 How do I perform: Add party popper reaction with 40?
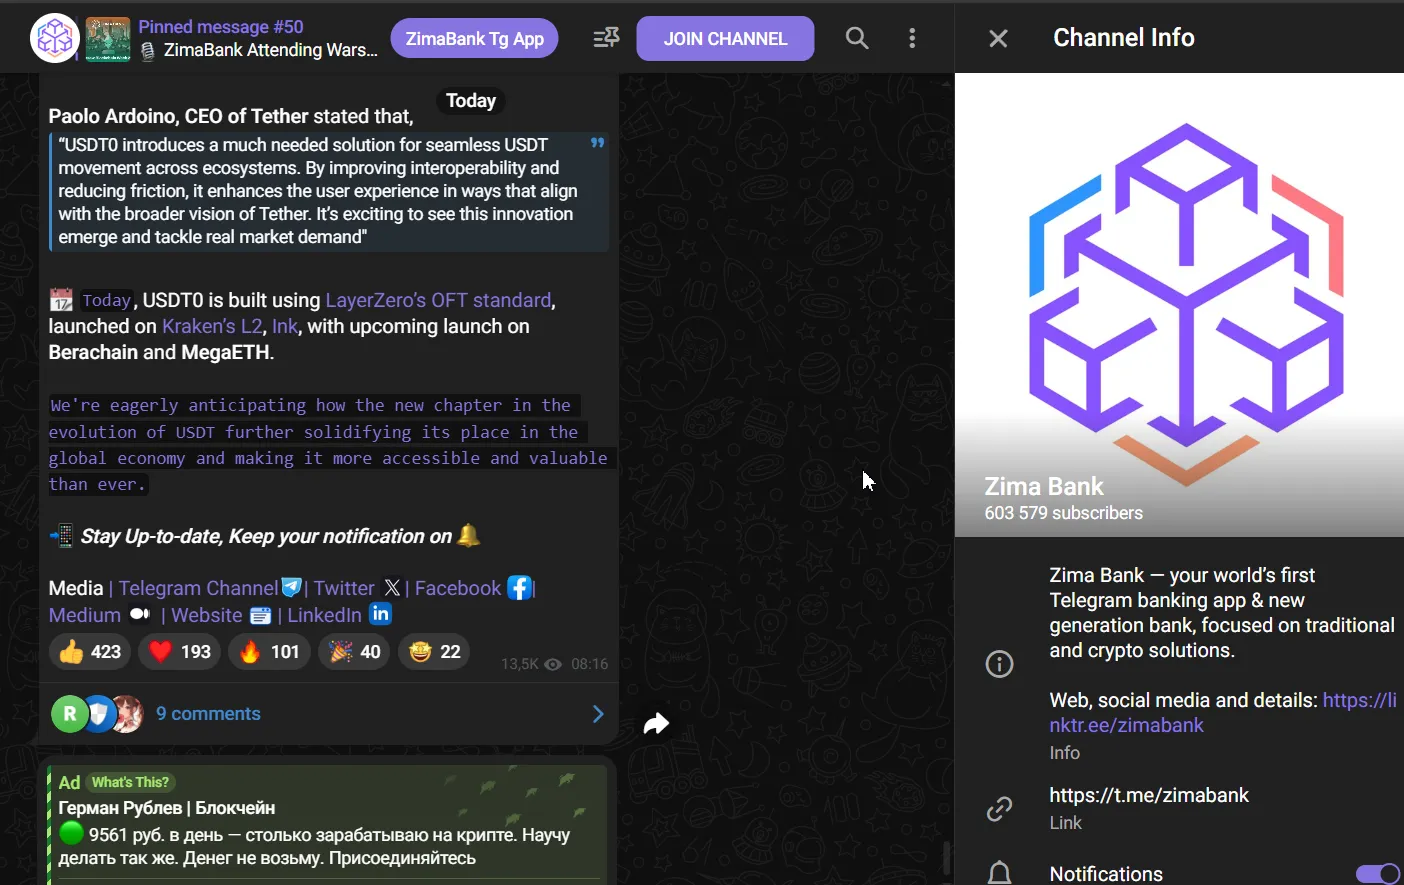(354, 652)
